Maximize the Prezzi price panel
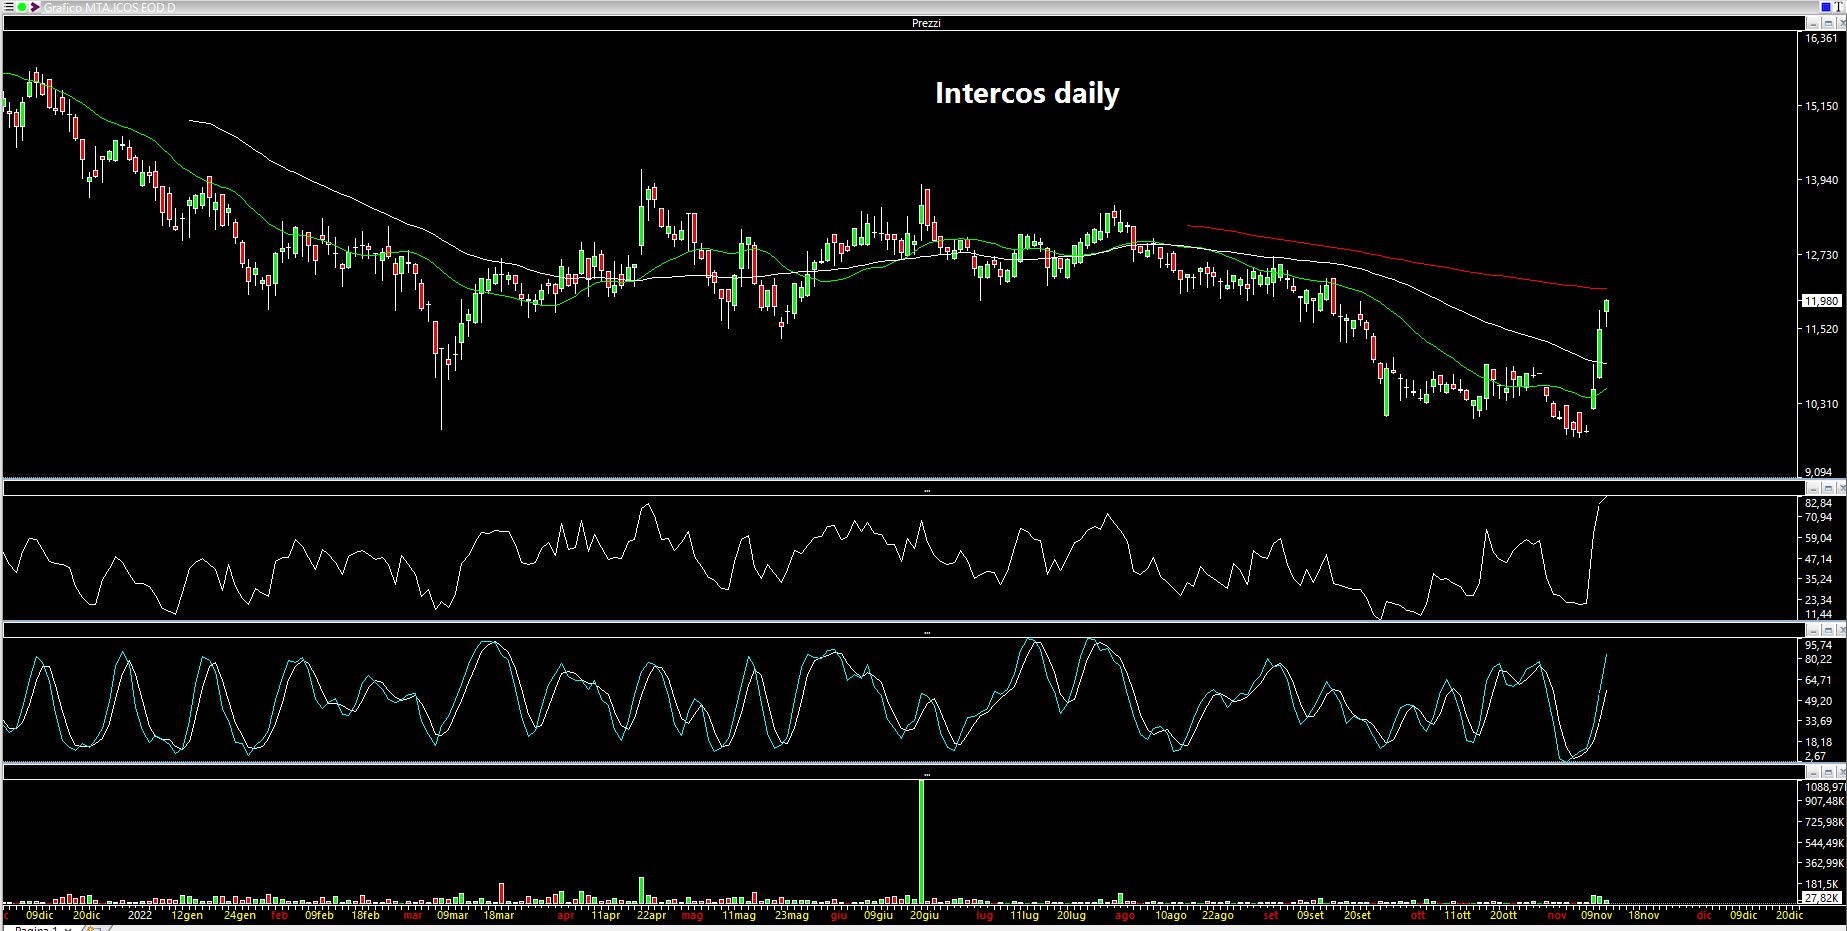The image size is (1847, 931). point(1828,23)
